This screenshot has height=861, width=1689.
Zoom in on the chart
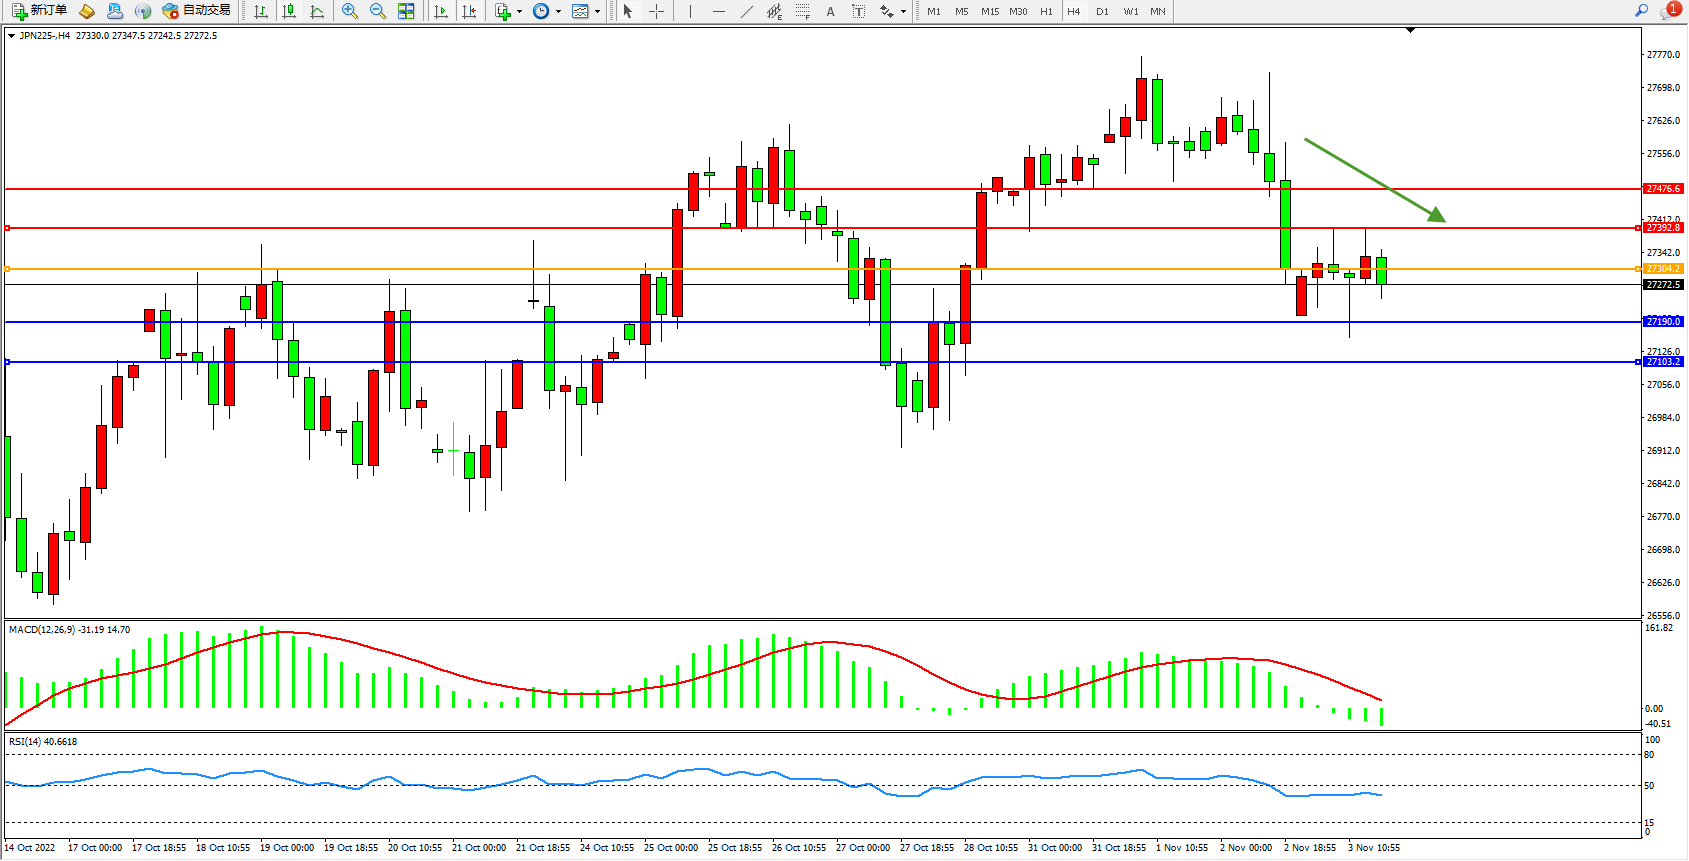pos(350,11)
